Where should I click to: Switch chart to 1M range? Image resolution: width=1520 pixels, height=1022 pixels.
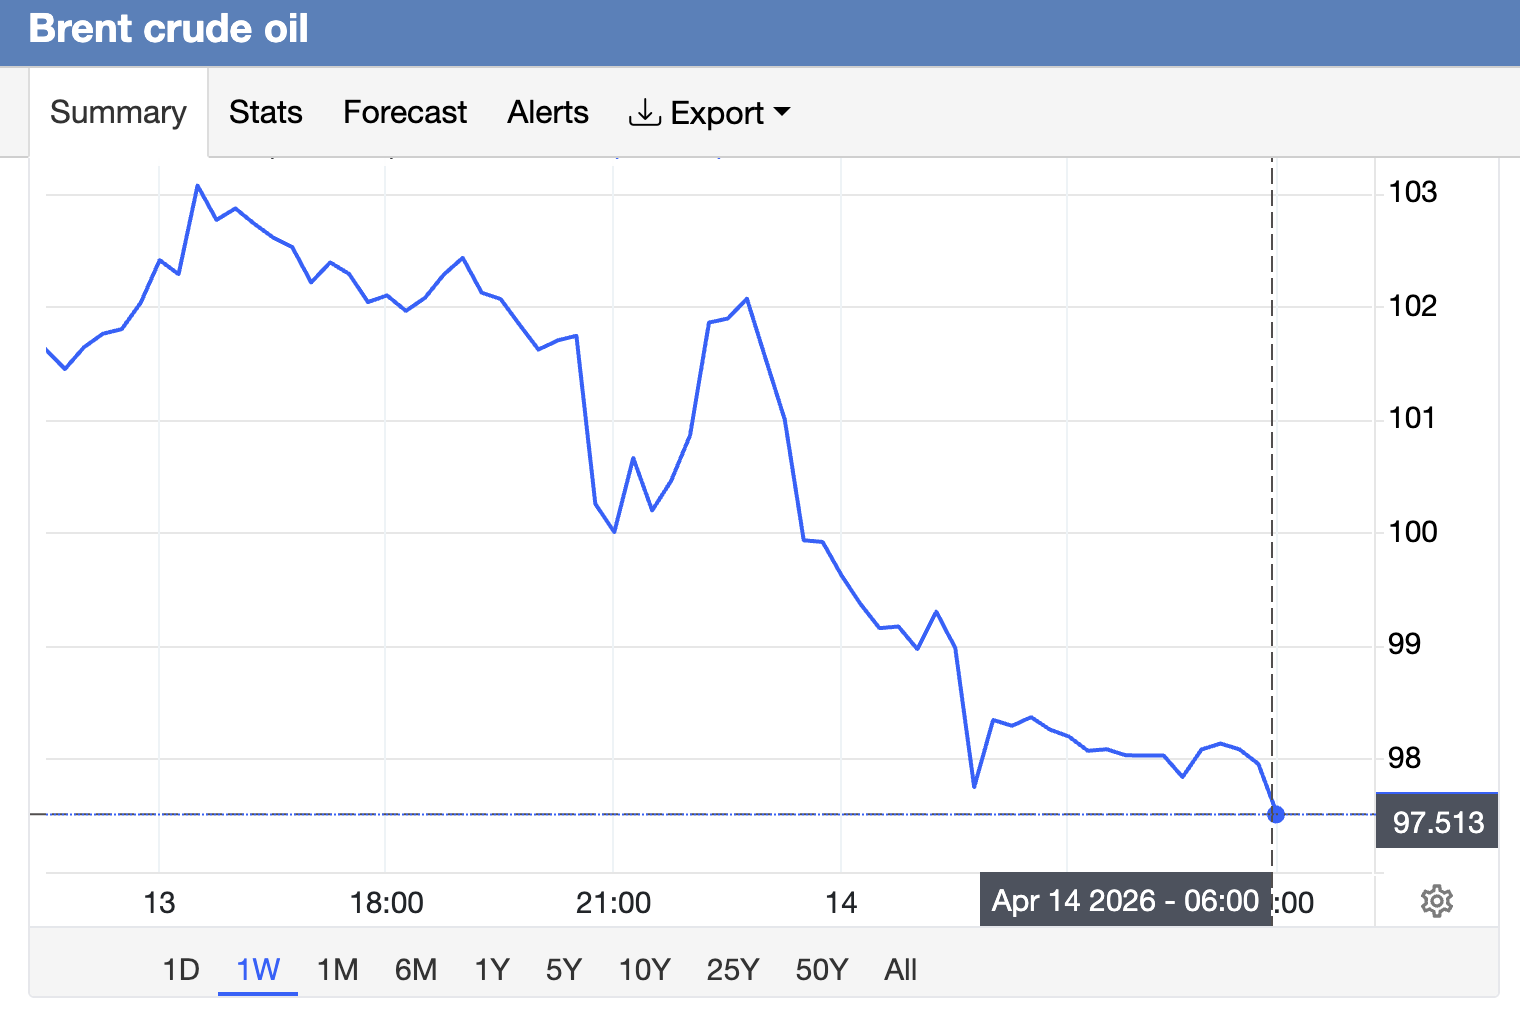pyautogui.click(x=337, y=969)
